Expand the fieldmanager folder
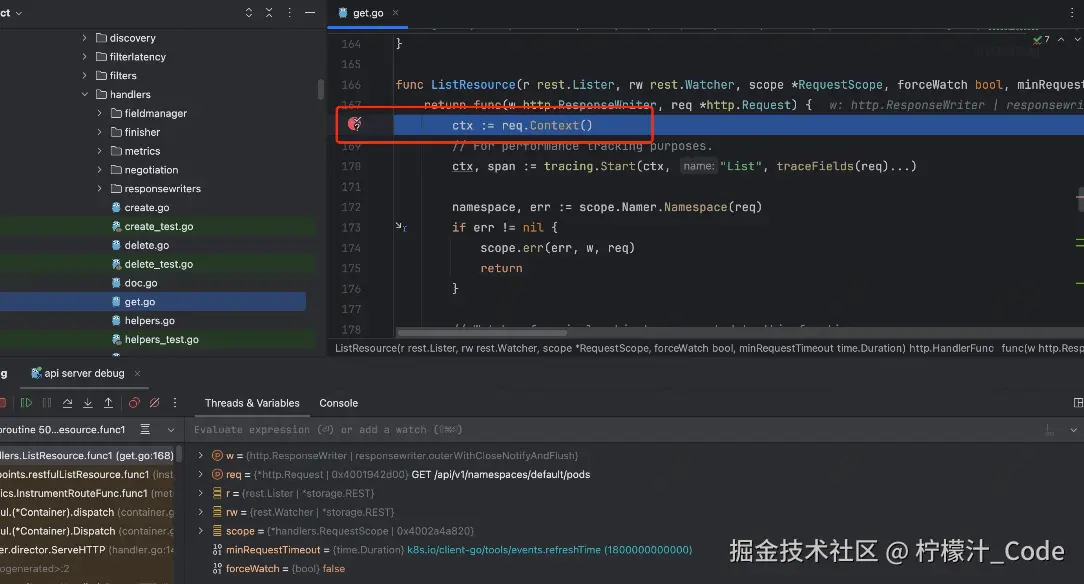Viewport: 1084px width, 584px height. tap(100, 113)
